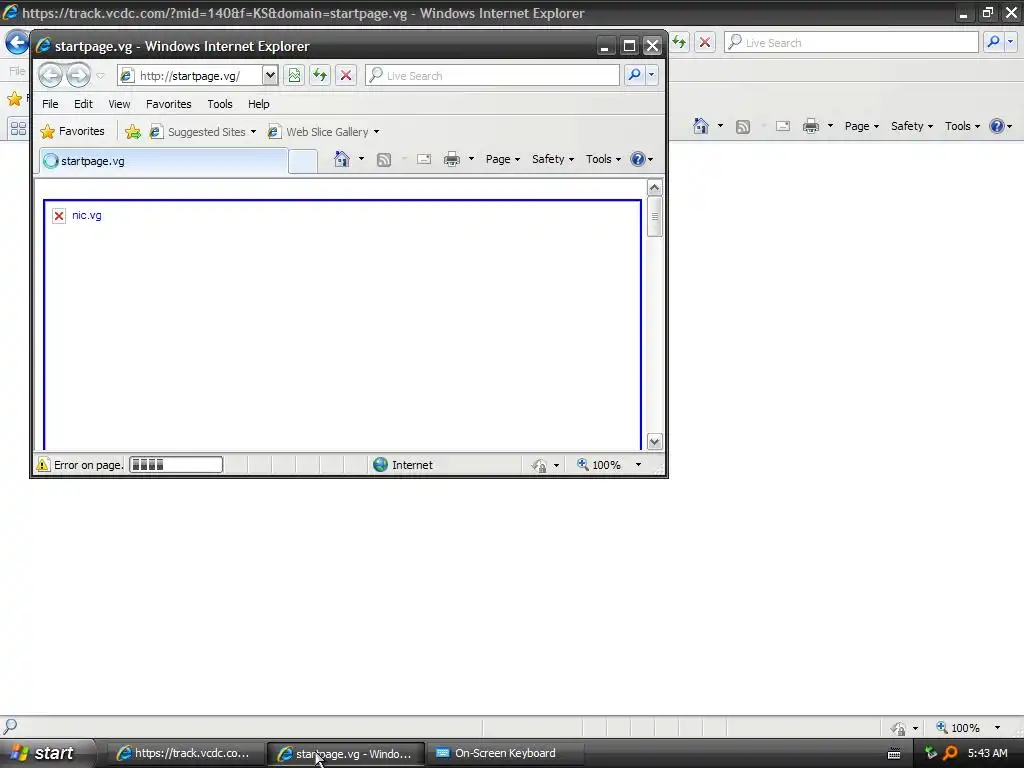Open zoom dropdown arrow in front window
Screen dimensions: 1024x768
(638, 464)
